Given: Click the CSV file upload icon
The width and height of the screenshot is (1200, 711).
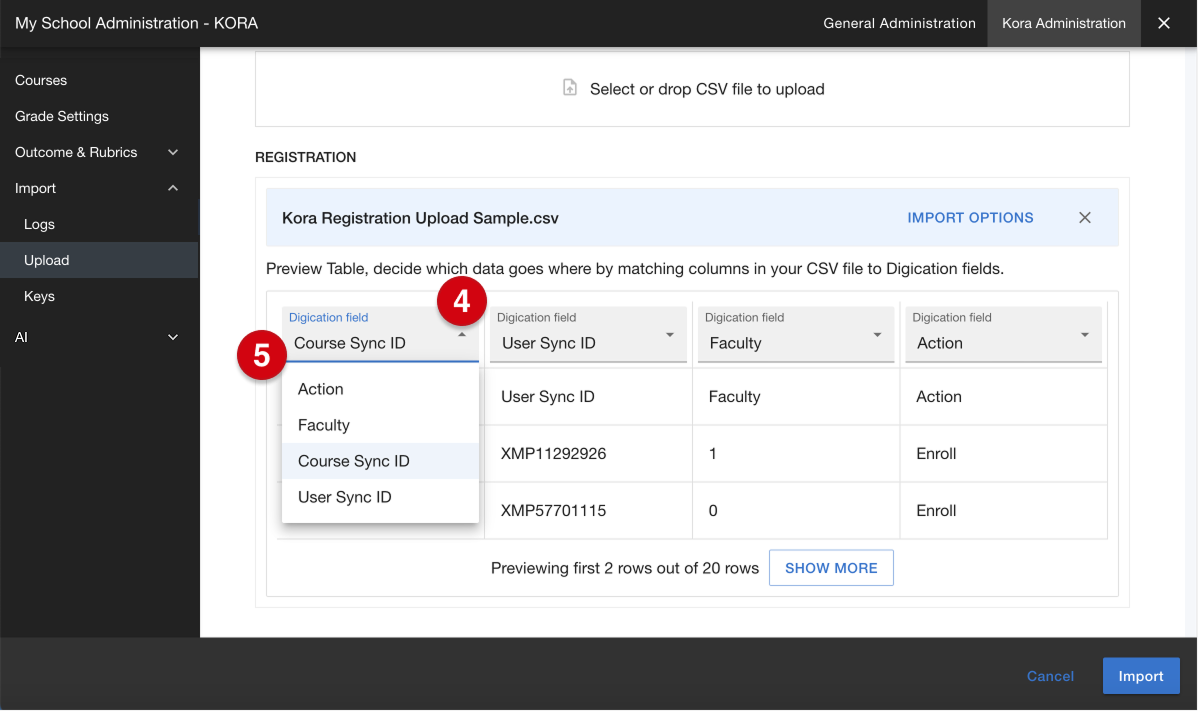Looking at the screenshot, I should [570, 89].
